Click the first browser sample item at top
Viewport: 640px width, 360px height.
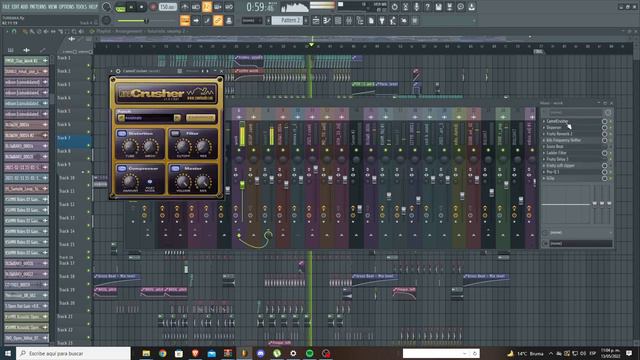(x=26, y=60)
